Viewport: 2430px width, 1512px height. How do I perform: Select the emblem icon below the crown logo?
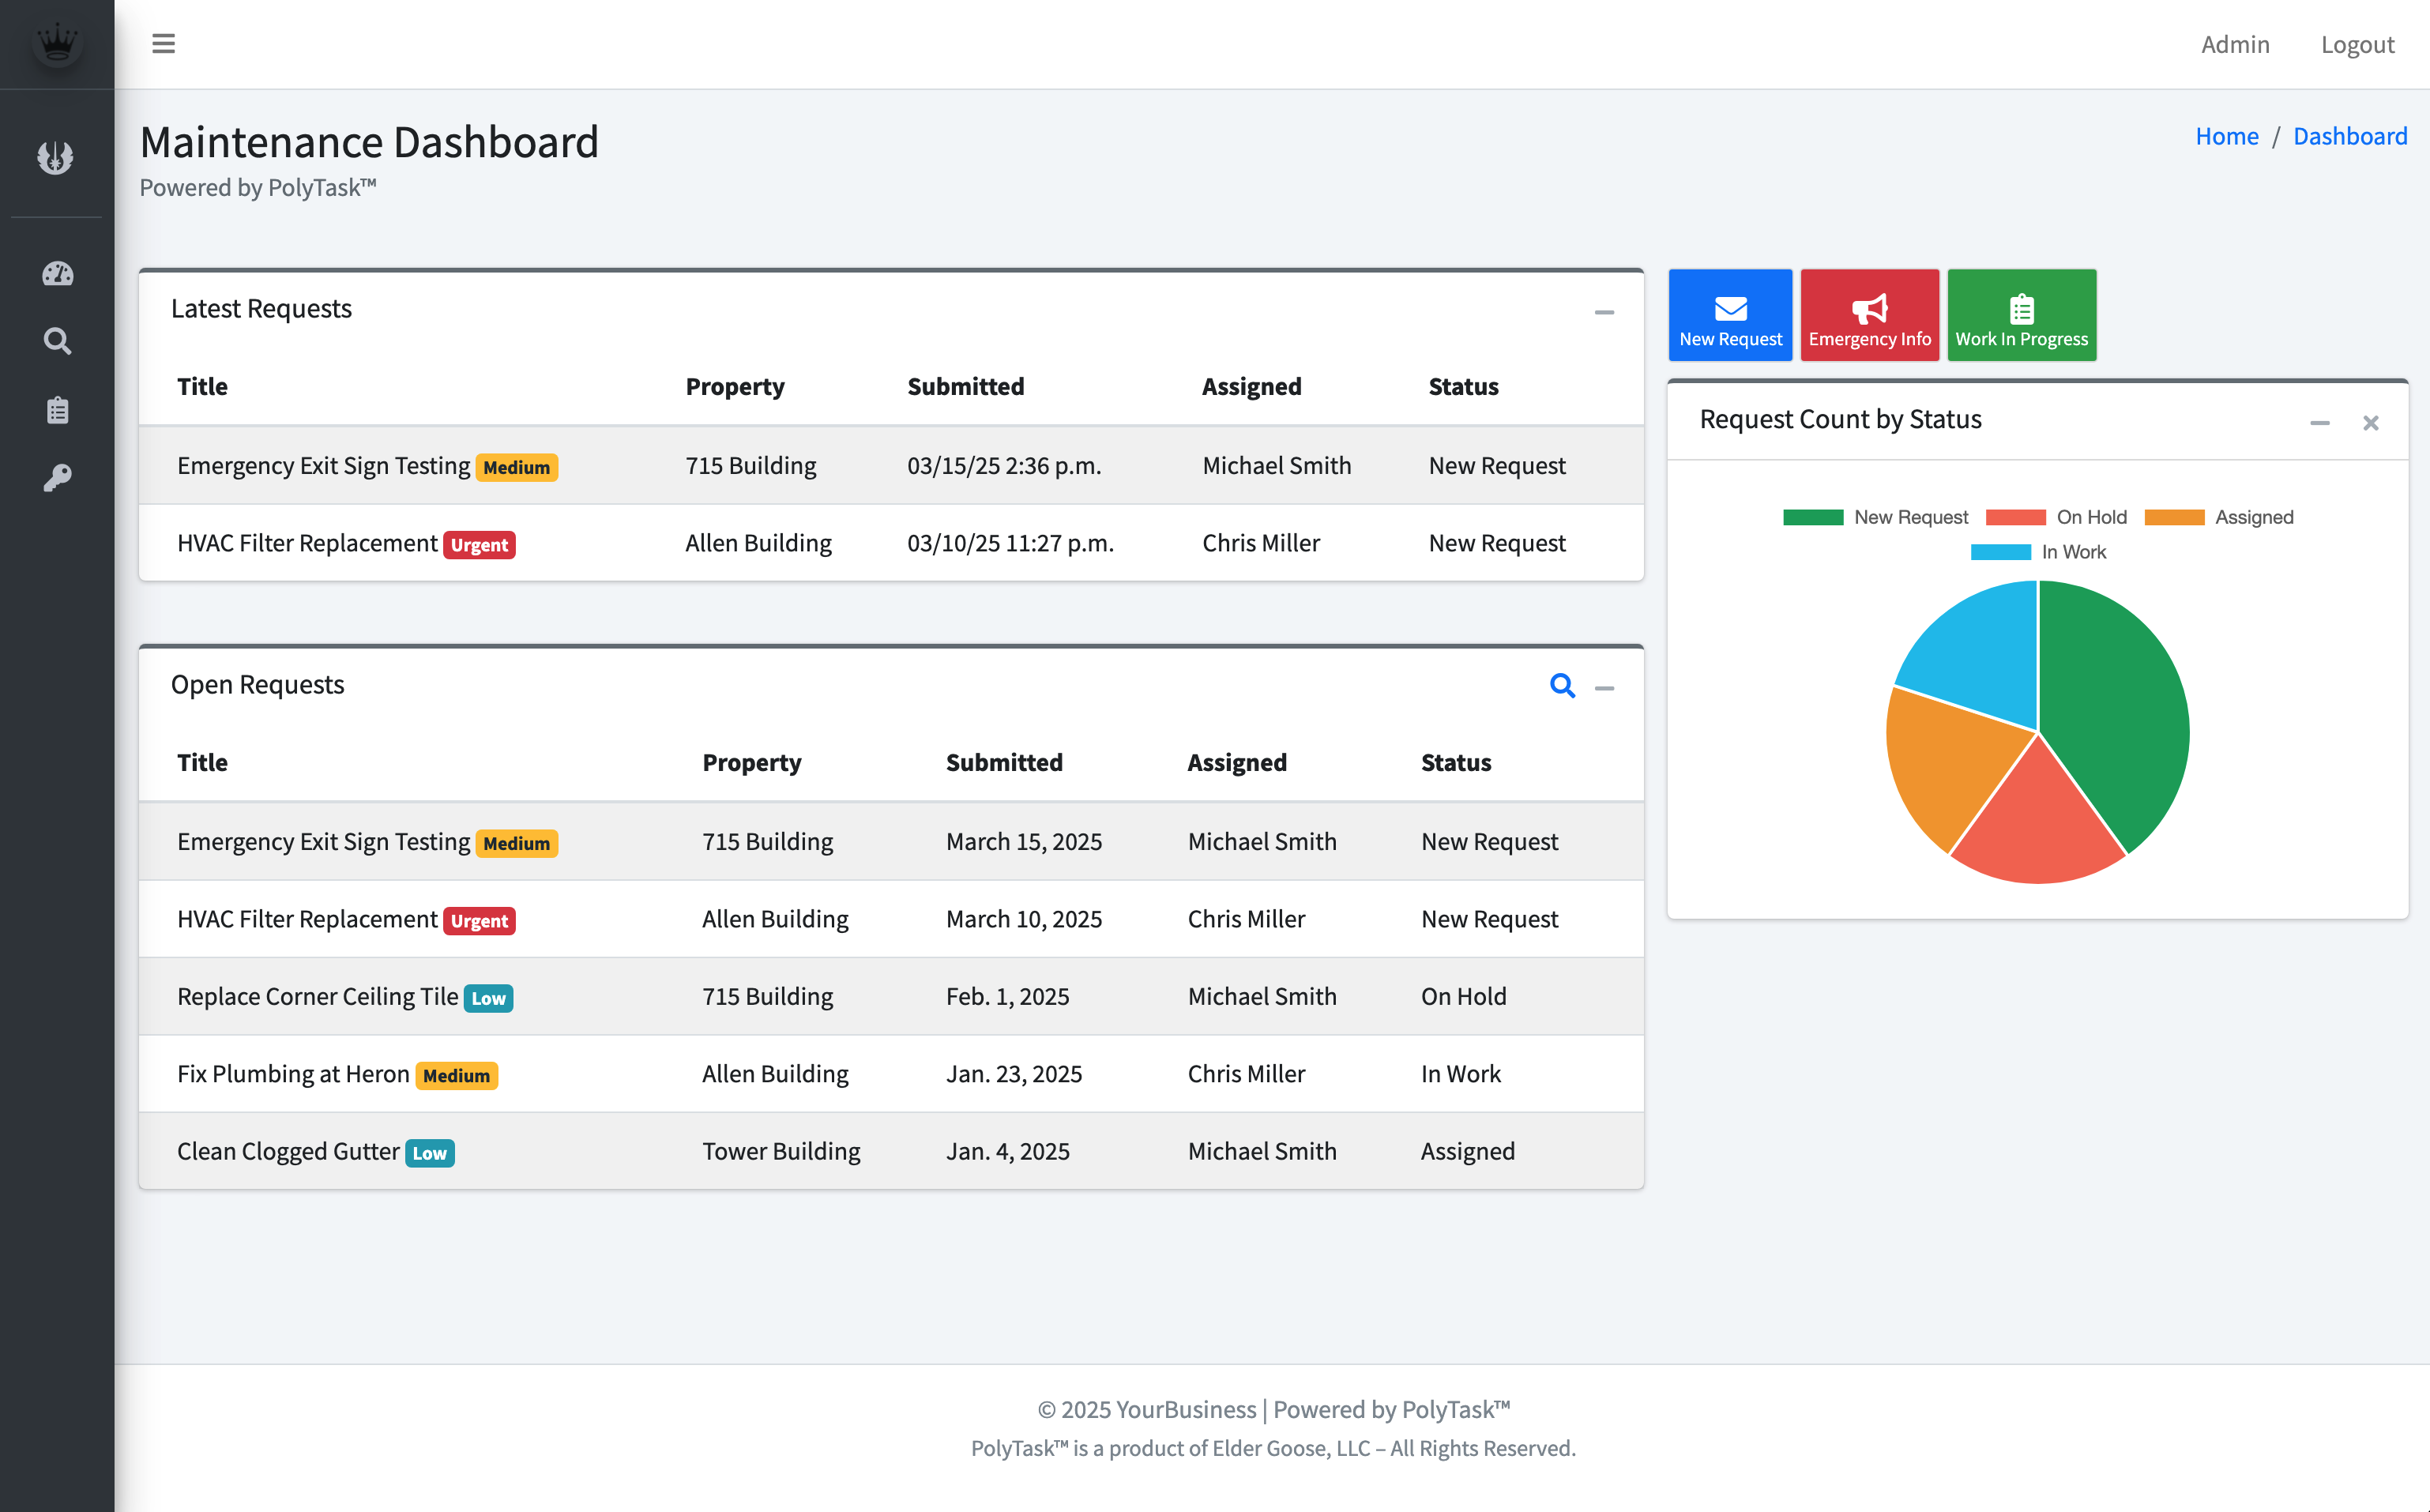click(x=57, y=157)
